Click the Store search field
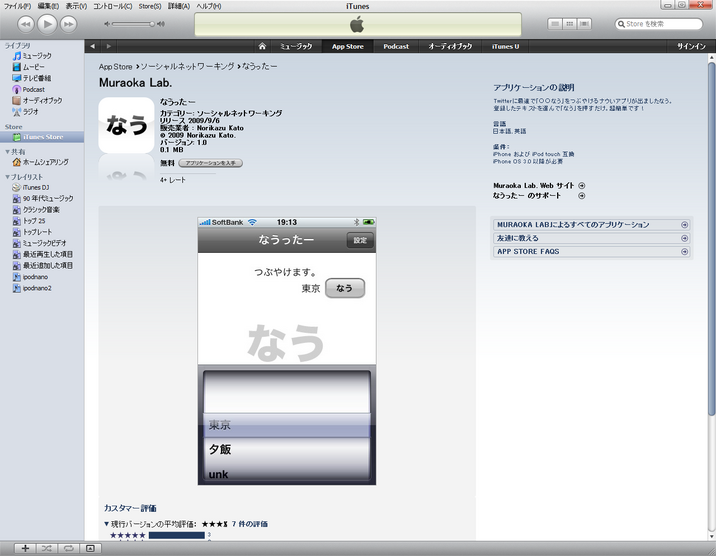 [658, 24]
